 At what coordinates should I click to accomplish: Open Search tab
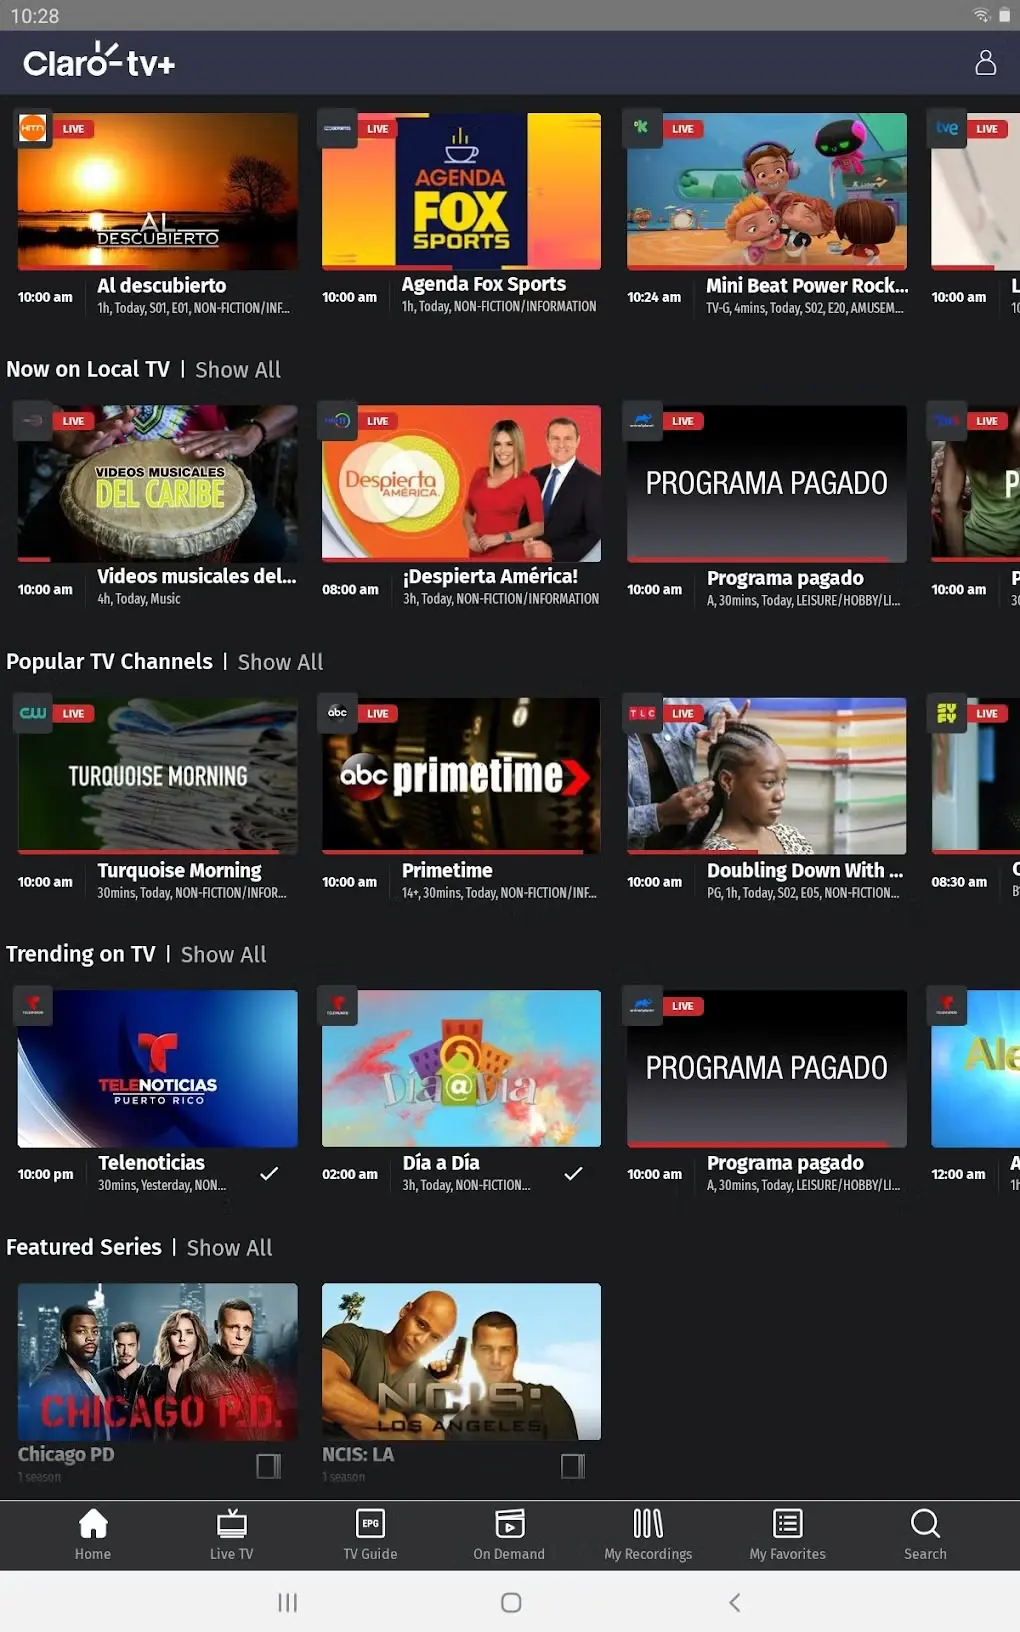tap(925, 1534)
